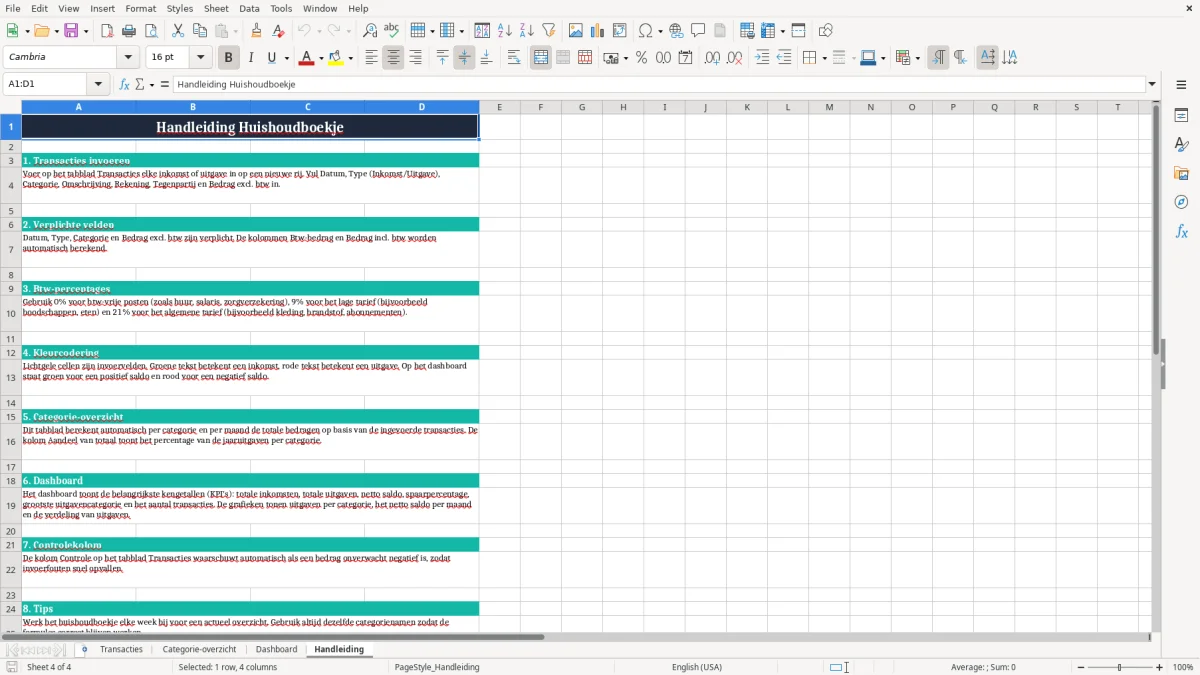
Task: Click the column A header
Action: 78,107
